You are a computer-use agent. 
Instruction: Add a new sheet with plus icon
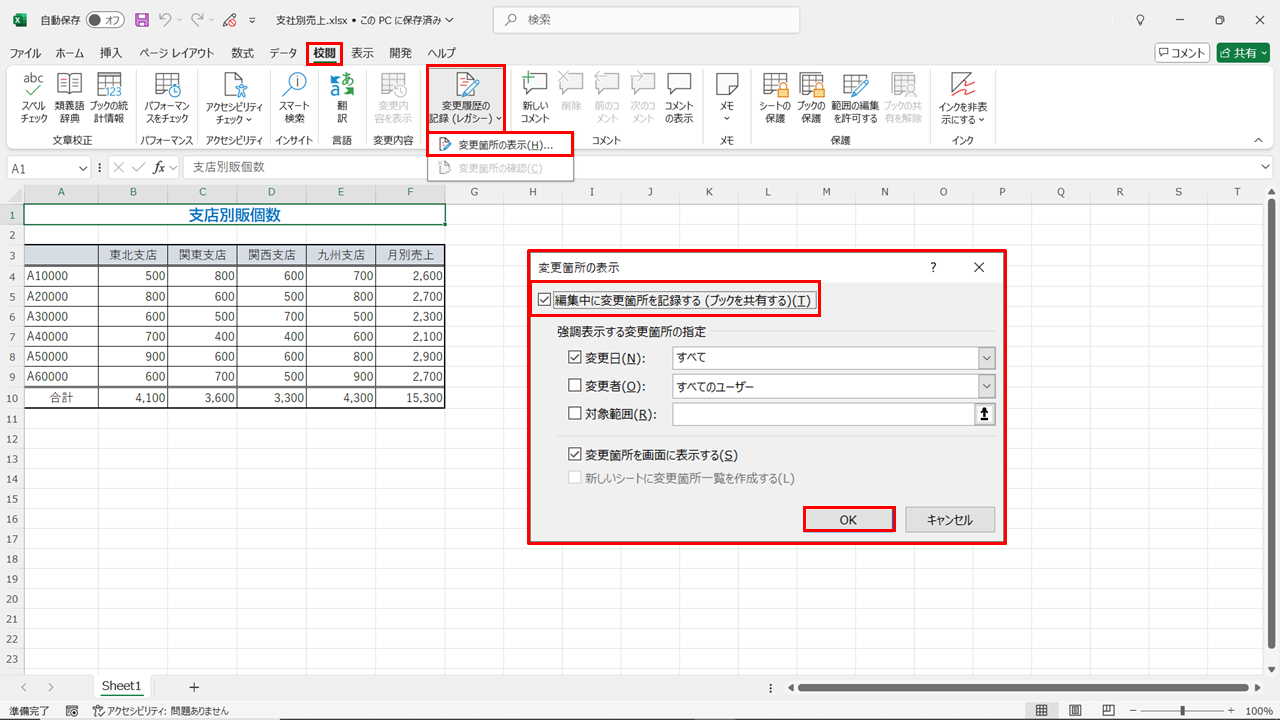pos(194,687)
